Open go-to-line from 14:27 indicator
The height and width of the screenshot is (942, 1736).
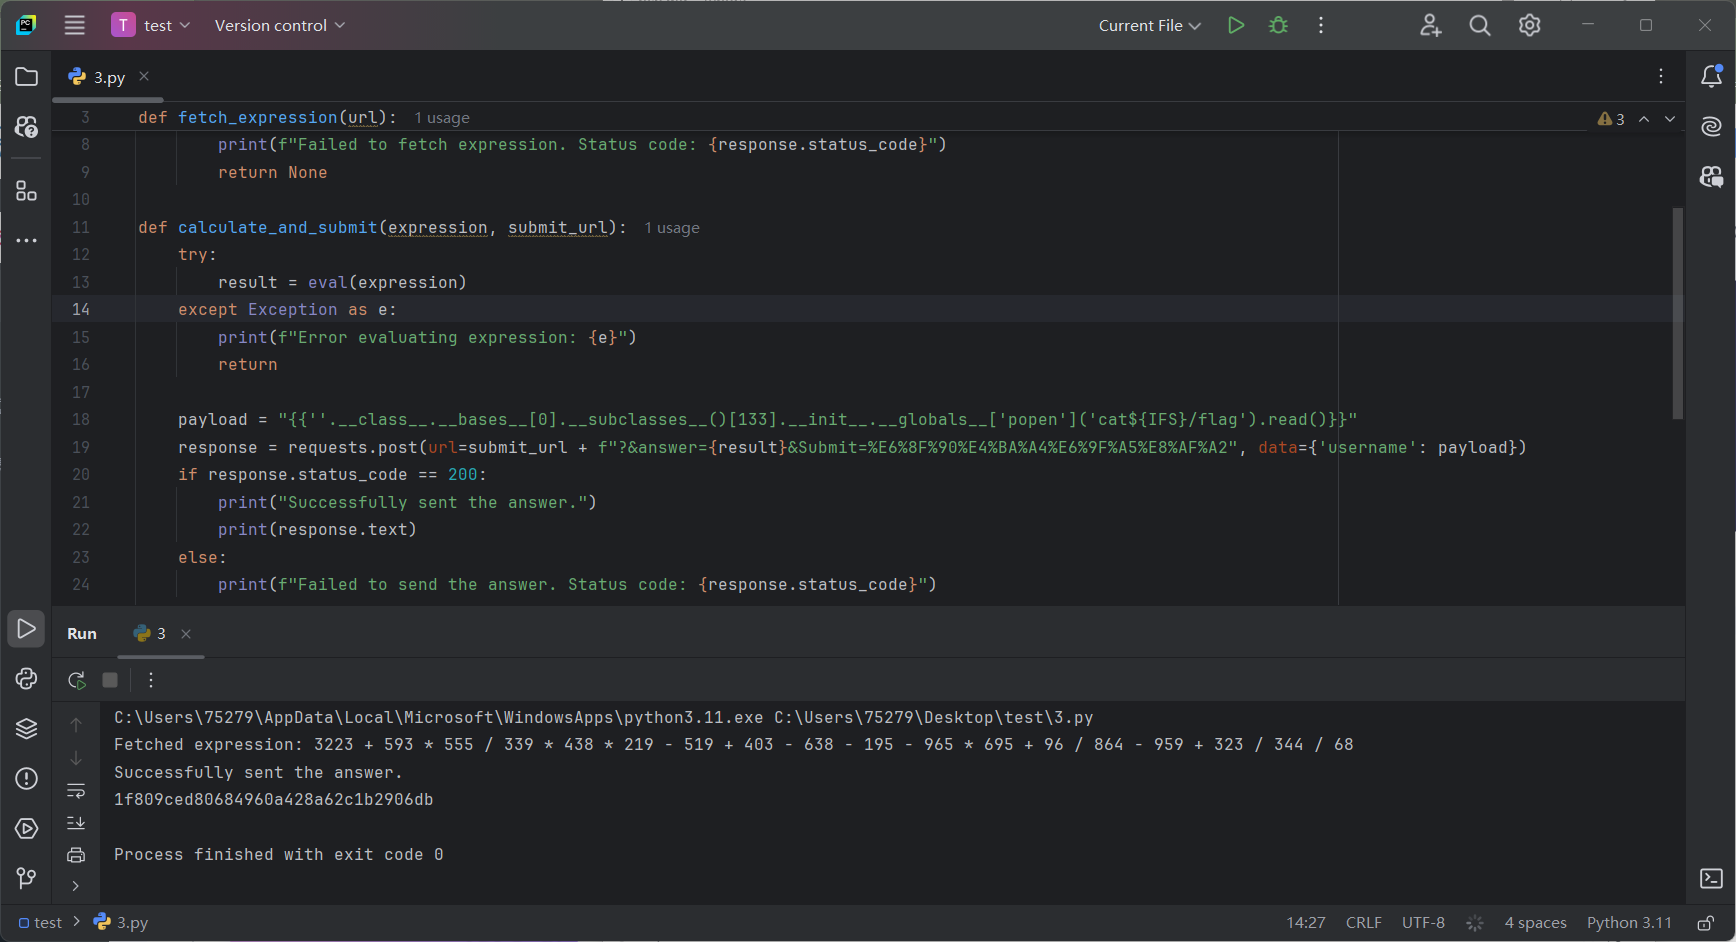tap(1306, 923)
